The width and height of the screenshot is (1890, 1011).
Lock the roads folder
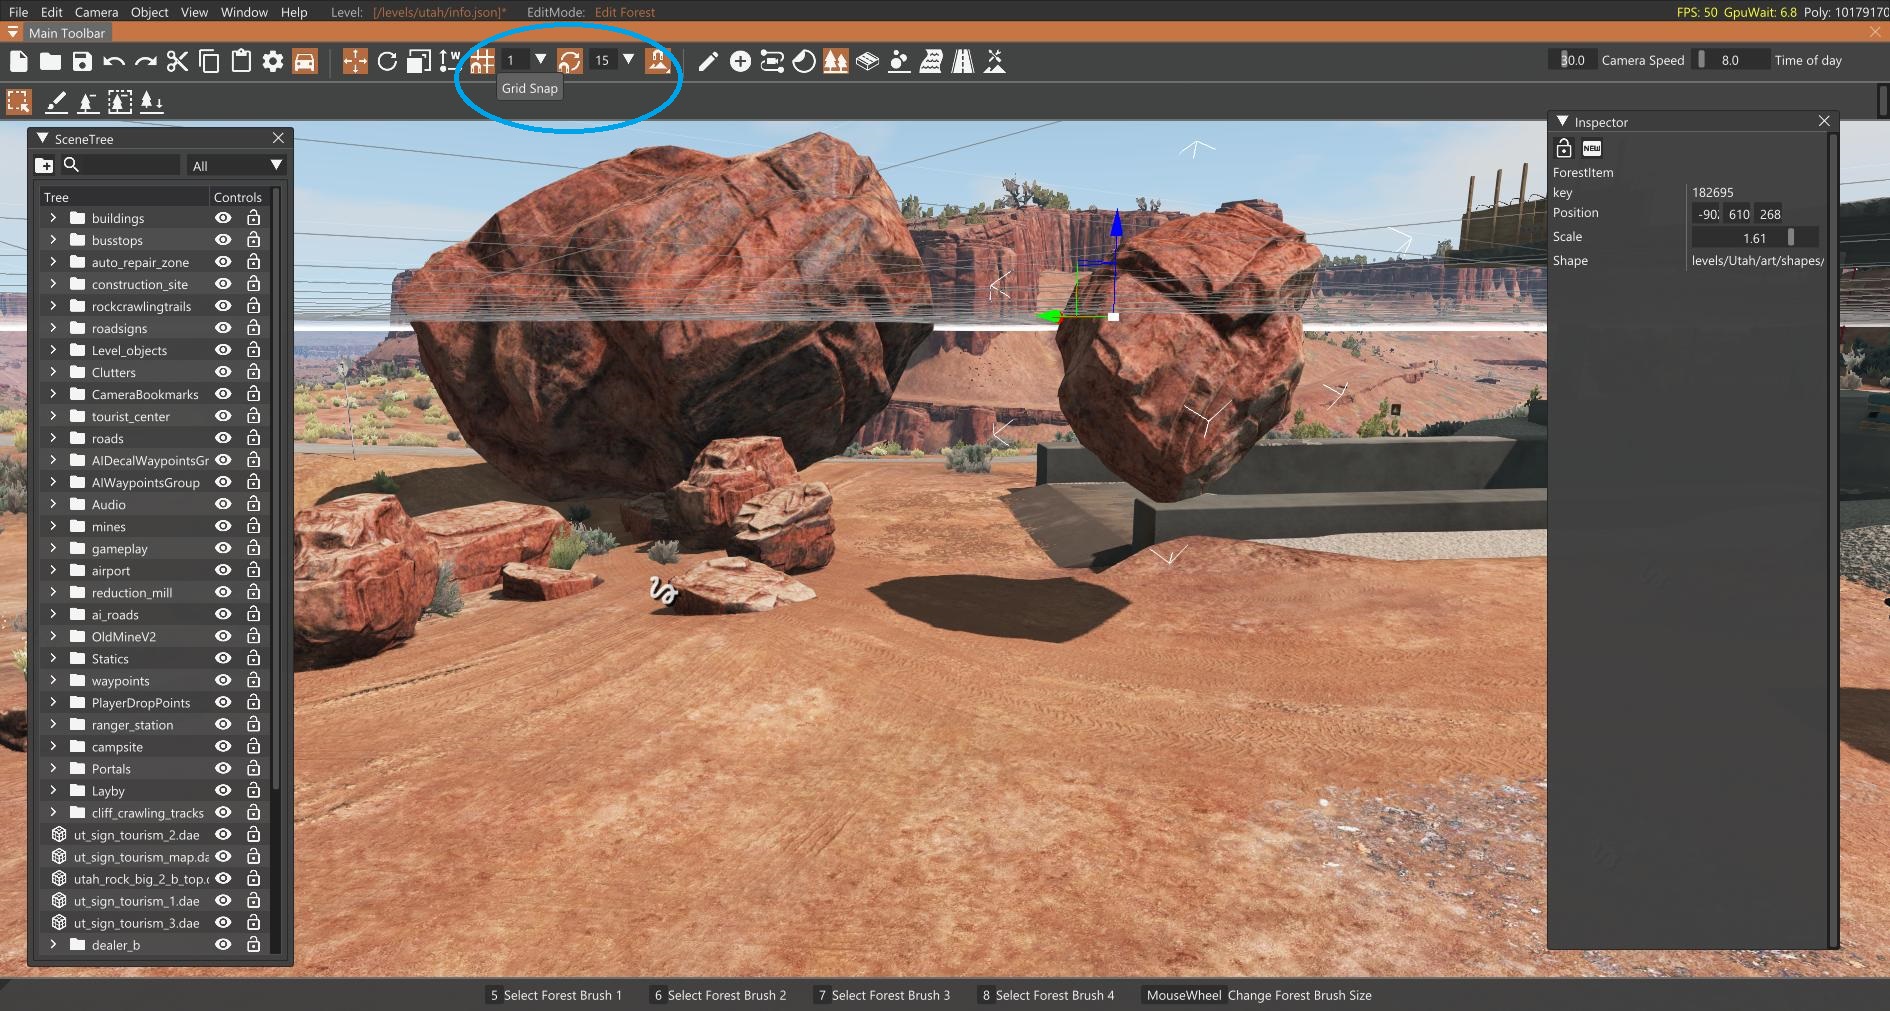pyautogui.click(x=253, y=438)
